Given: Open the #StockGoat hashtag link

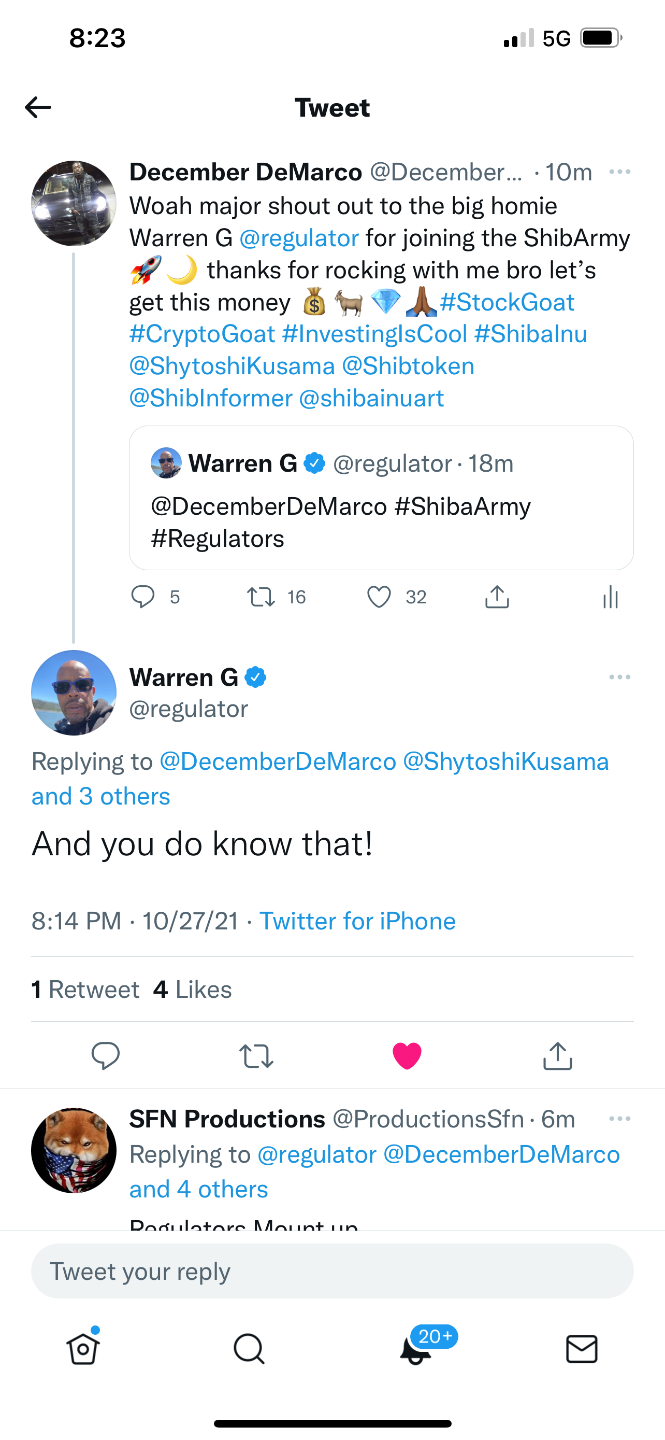Looking at the screenshot, I should pyautogui.click(x=507, y=302).
